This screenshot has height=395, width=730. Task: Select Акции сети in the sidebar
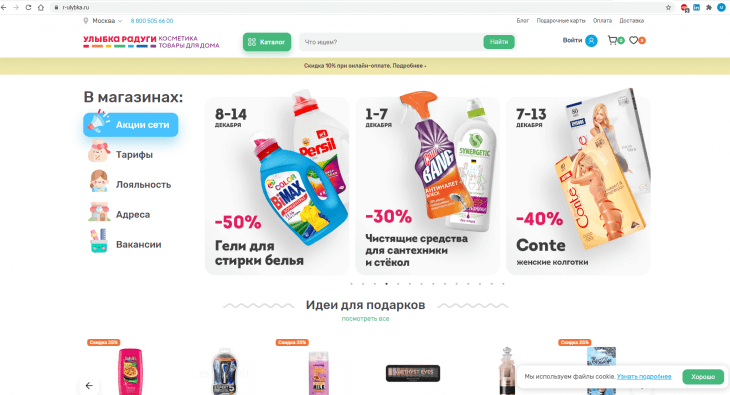(x=131, y=124)
